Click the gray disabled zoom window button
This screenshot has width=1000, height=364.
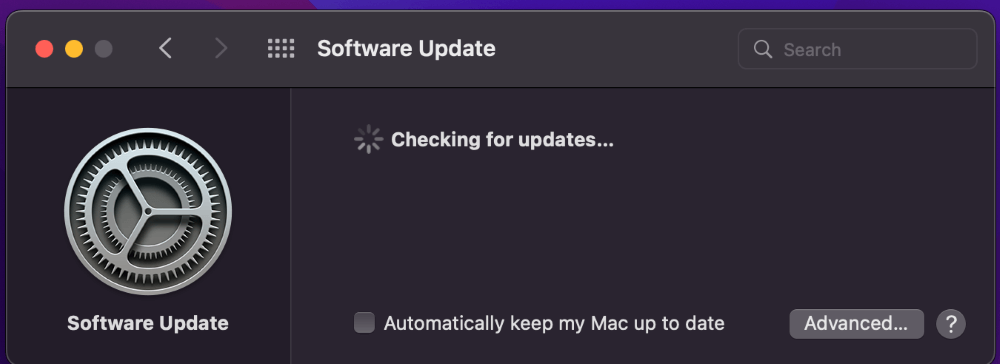point(103,49)
